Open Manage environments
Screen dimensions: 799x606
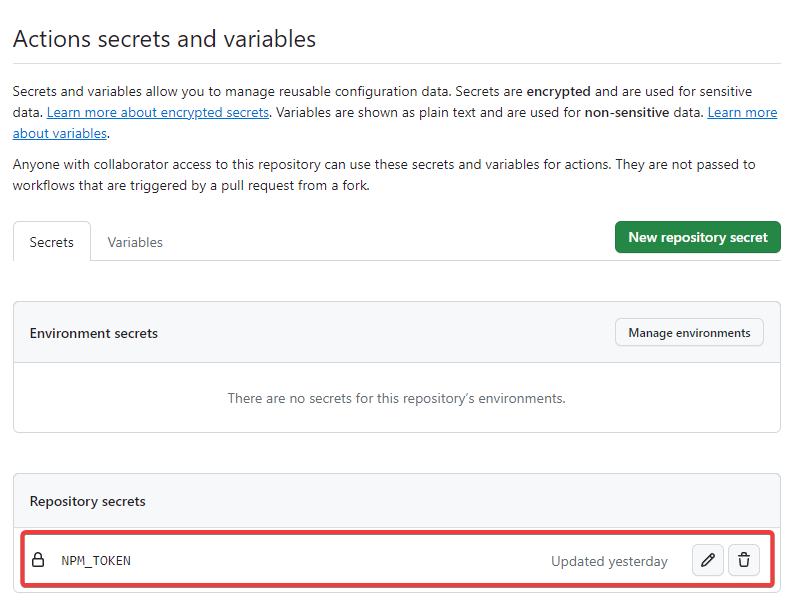pos(689,332)
